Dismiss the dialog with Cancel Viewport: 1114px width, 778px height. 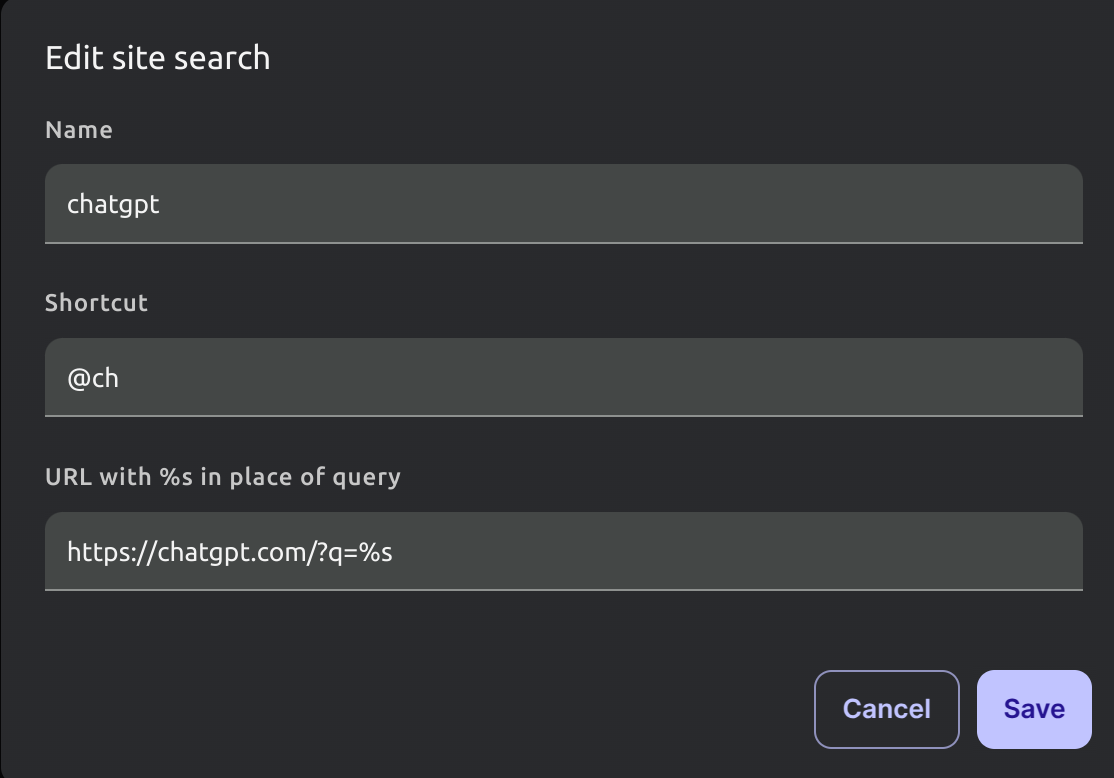tap(886, 709)
